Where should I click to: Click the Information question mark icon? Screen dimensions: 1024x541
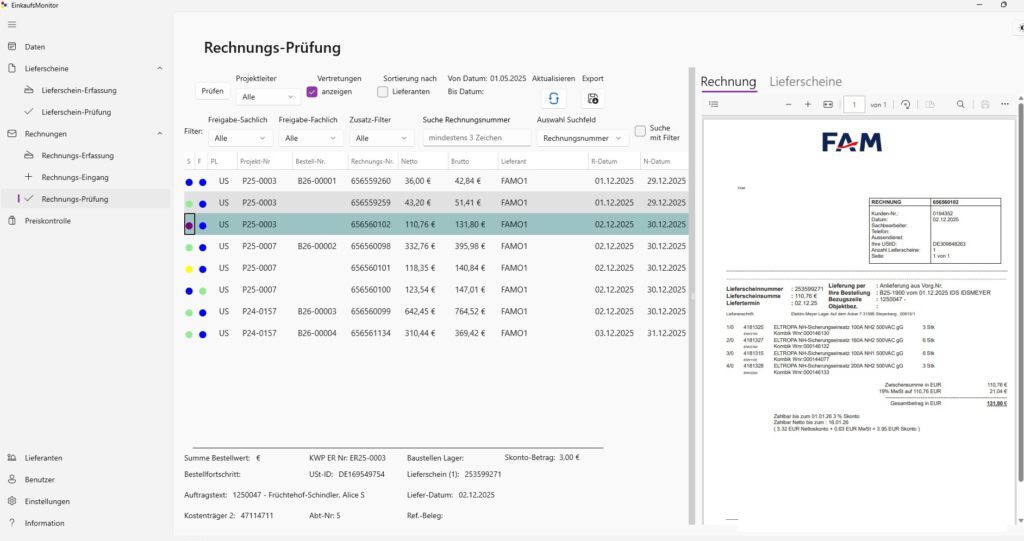click(x=12, y=523)
